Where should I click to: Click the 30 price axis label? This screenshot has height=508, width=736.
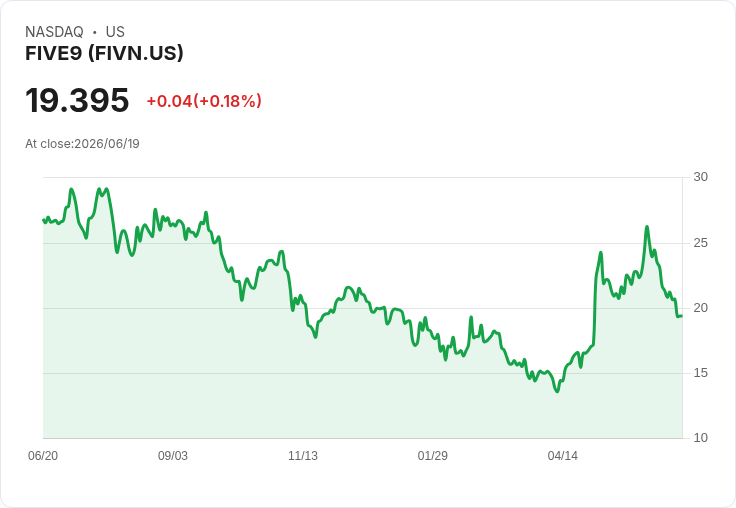[x=700, y=177]
